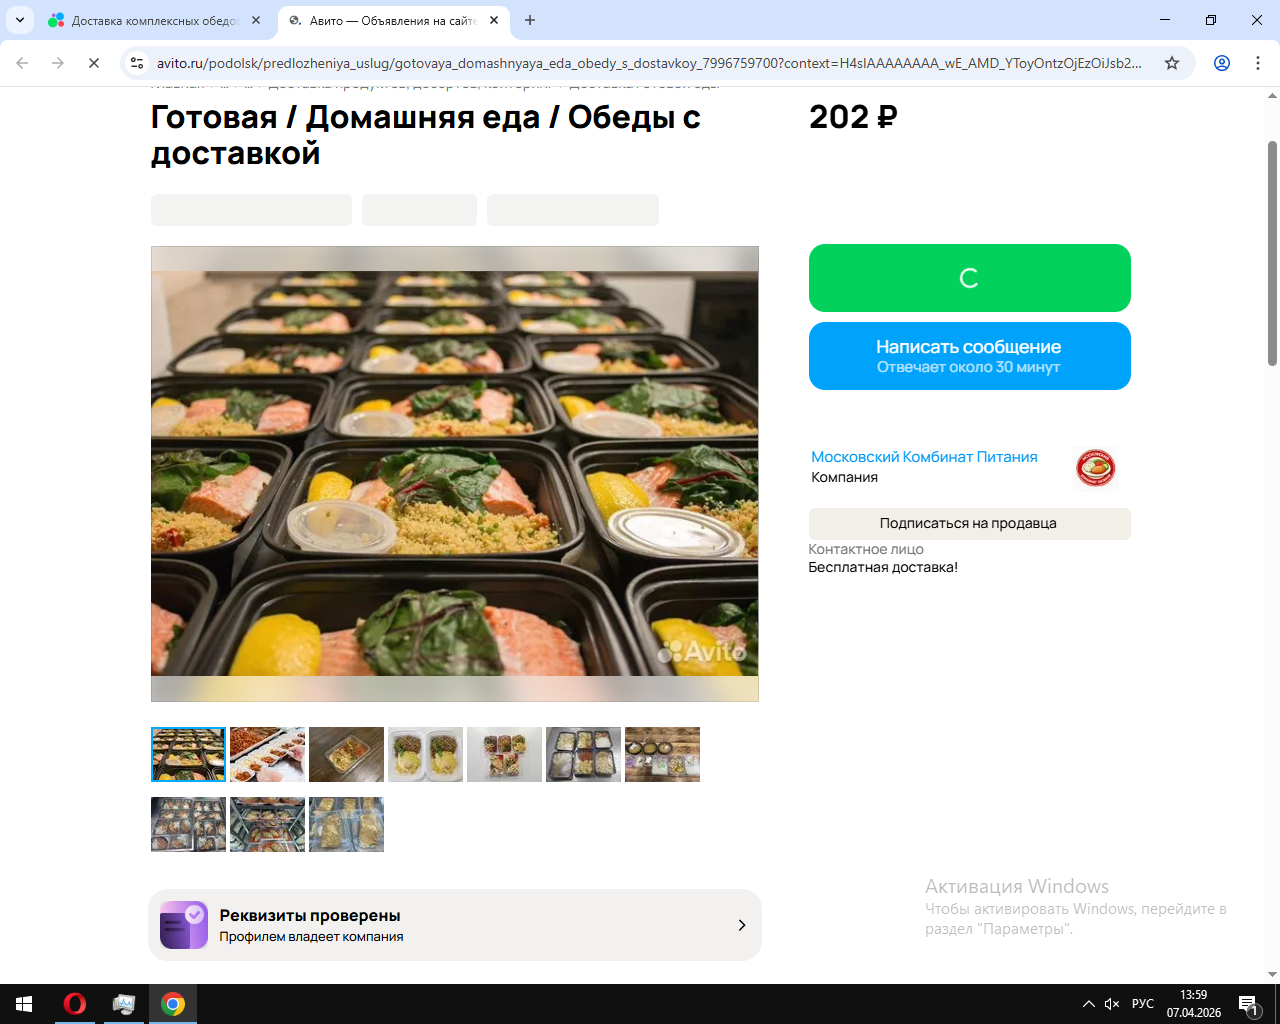Click the Написать сообщение button
This screenshot has height=1024, width=1280.
coord(969,356)
